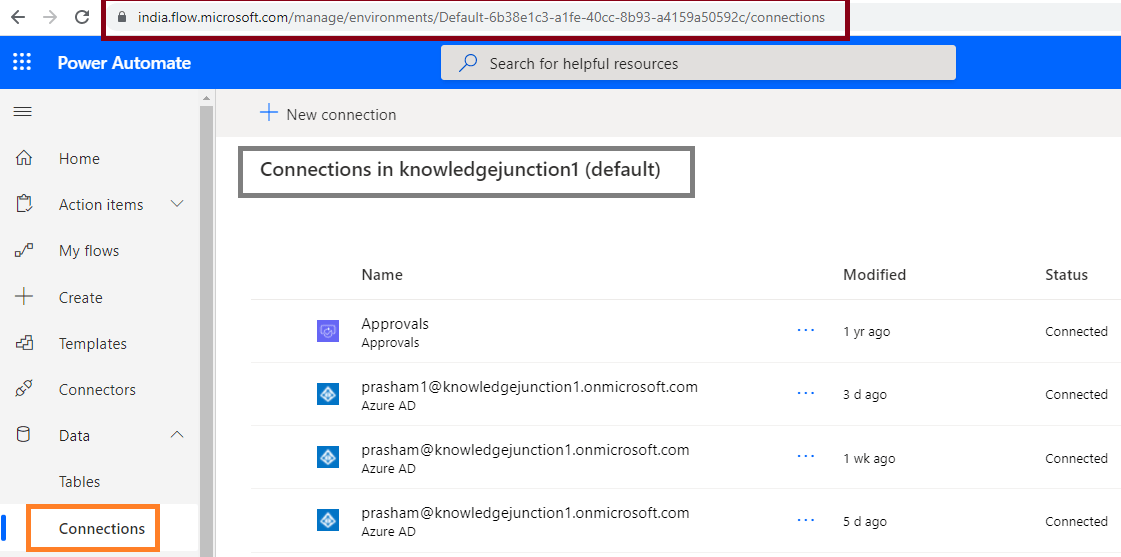This screenshot has width=1121, height=557.
Task: Click the magnifier icon in search box
Action: pyautogui.click(x=468, y=63)
